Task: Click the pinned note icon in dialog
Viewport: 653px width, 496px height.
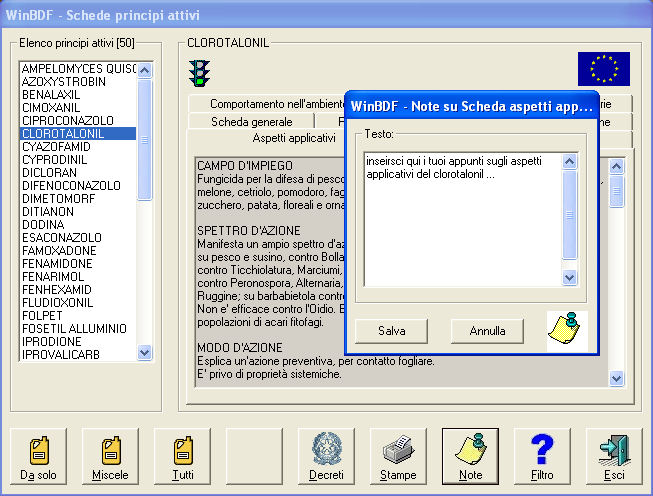Action: click(567, 330)
